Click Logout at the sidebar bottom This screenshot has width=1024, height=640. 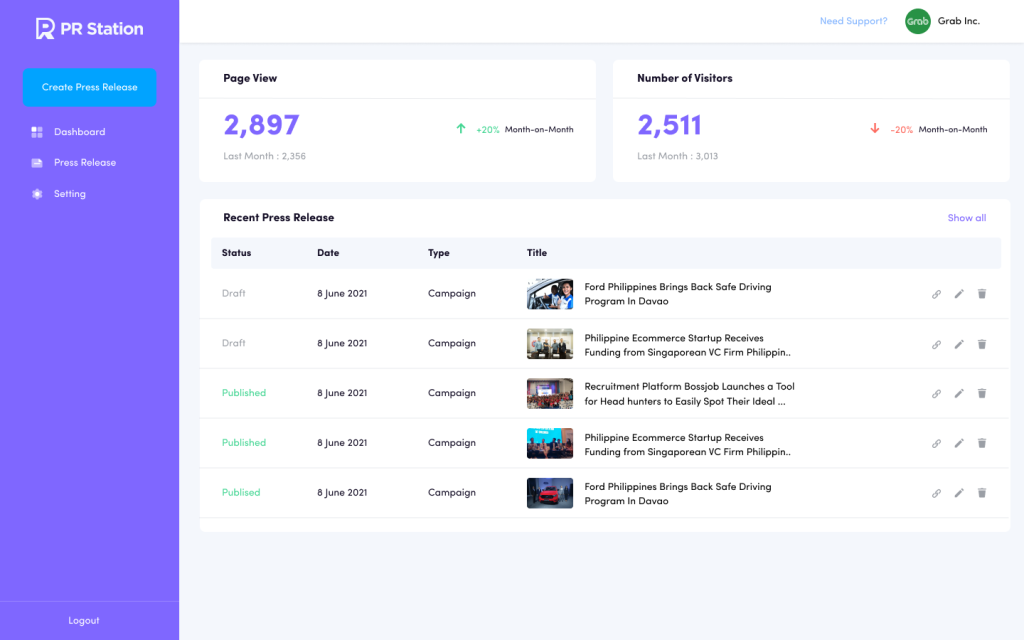tap(84, 620)
